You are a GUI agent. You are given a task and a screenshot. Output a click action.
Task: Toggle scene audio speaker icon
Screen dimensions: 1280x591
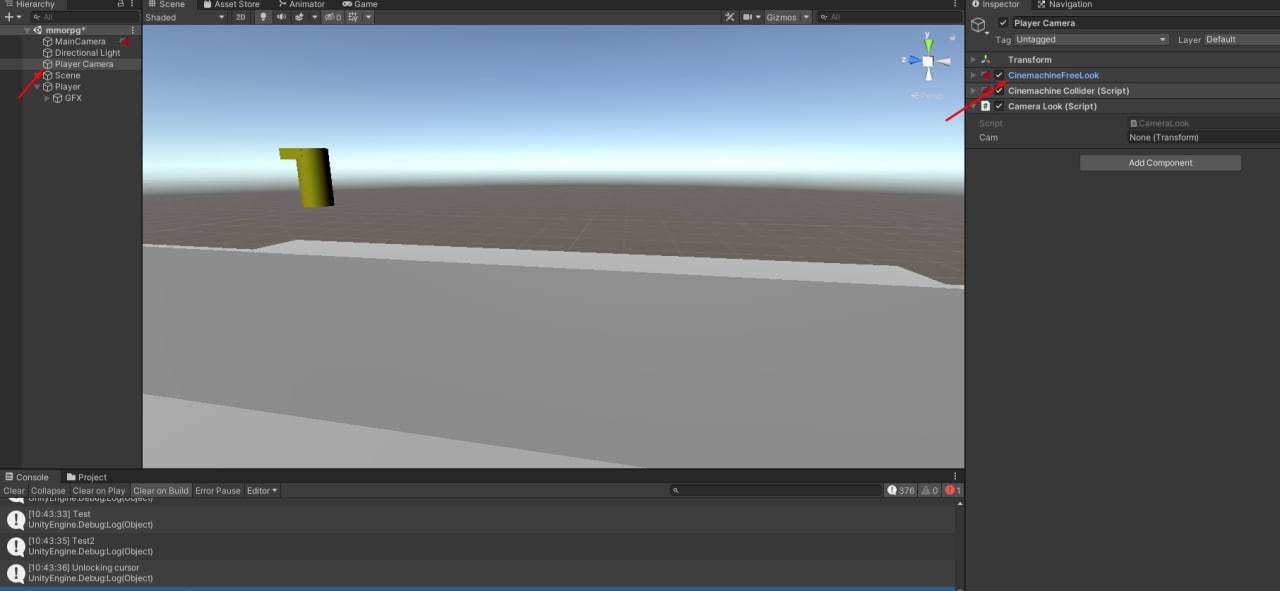[x=281, y=17]
